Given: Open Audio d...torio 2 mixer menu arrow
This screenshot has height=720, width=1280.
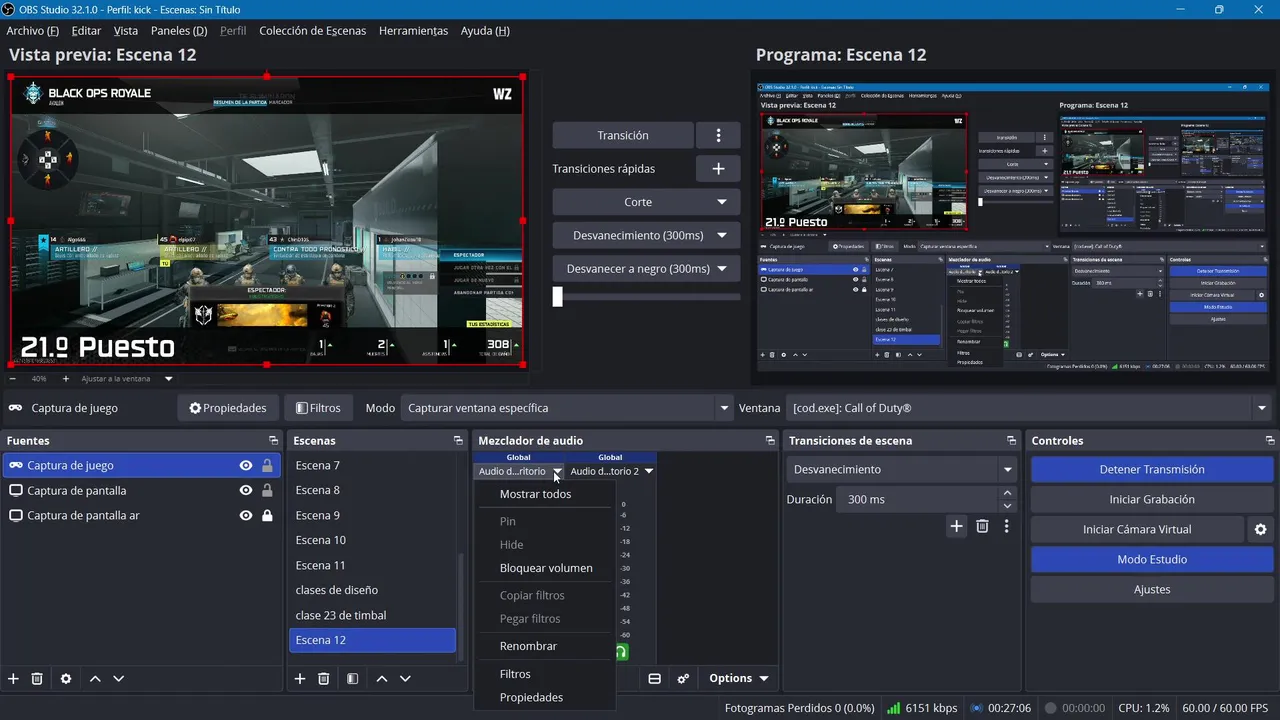Looking at the screenshot, I should pyautogui.click(x=649, y=471).
